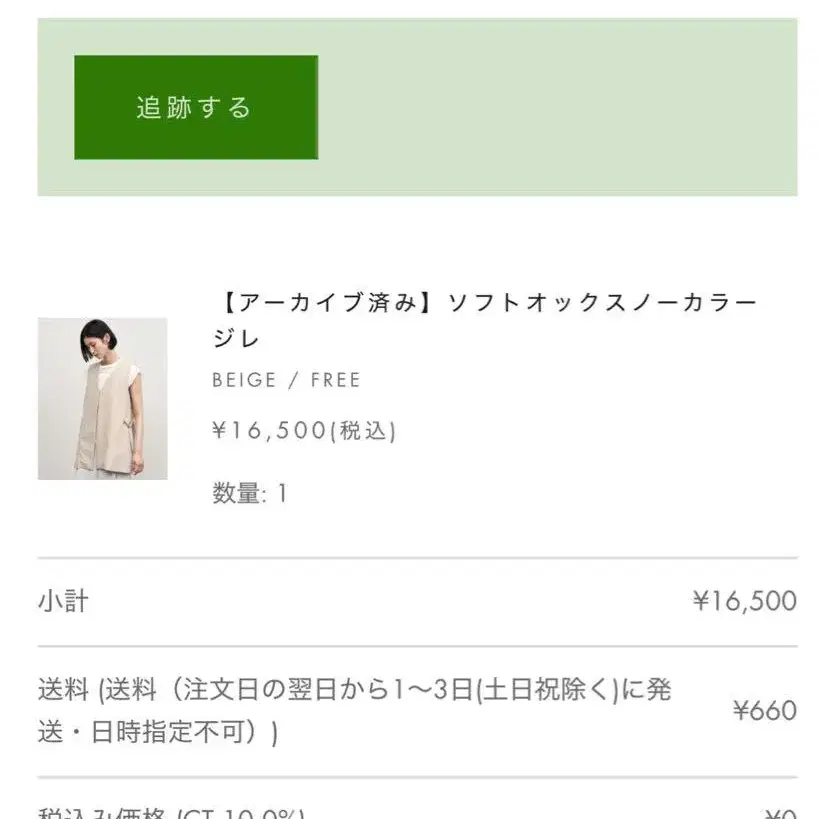Open the beige vest product thumbnail
This screenshot has height=819, width=819.
point(103,399)
